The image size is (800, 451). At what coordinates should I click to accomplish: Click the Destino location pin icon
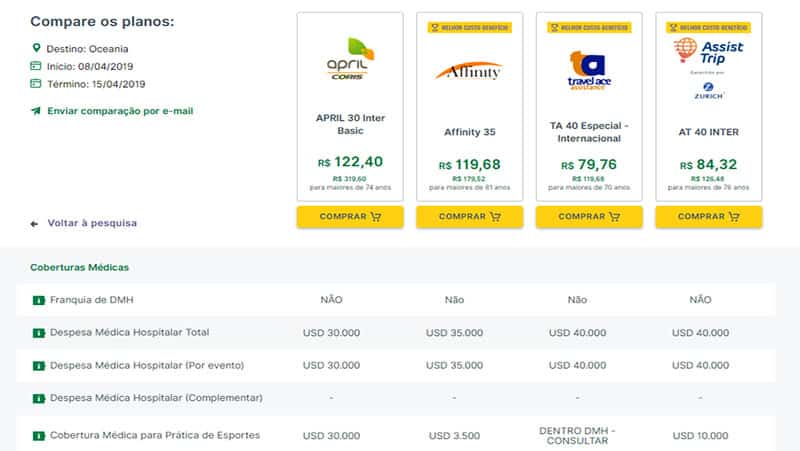pyautogui.click(x=36, y=48)
